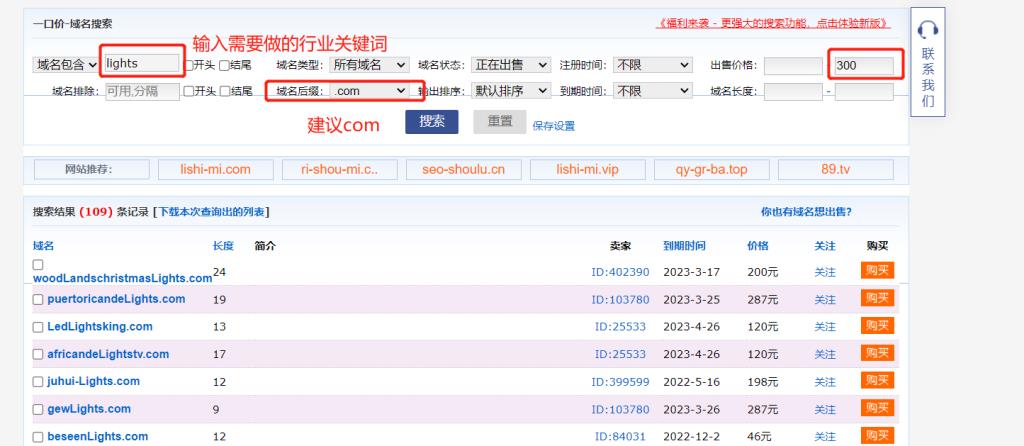Click the 域名排除 input field

point(142,91)
